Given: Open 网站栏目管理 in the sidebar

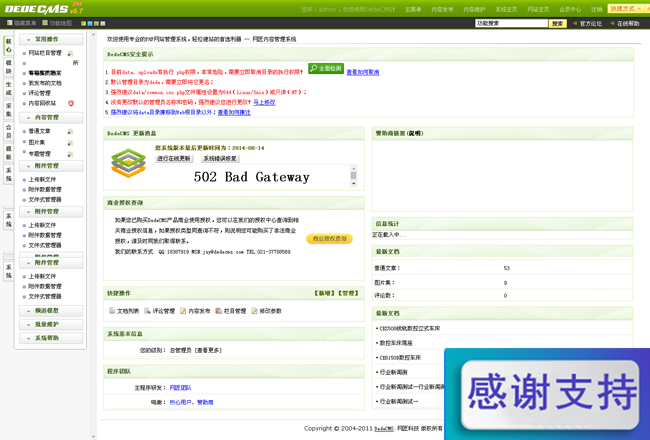Looking at the screenshot, I should pos(45,53).
